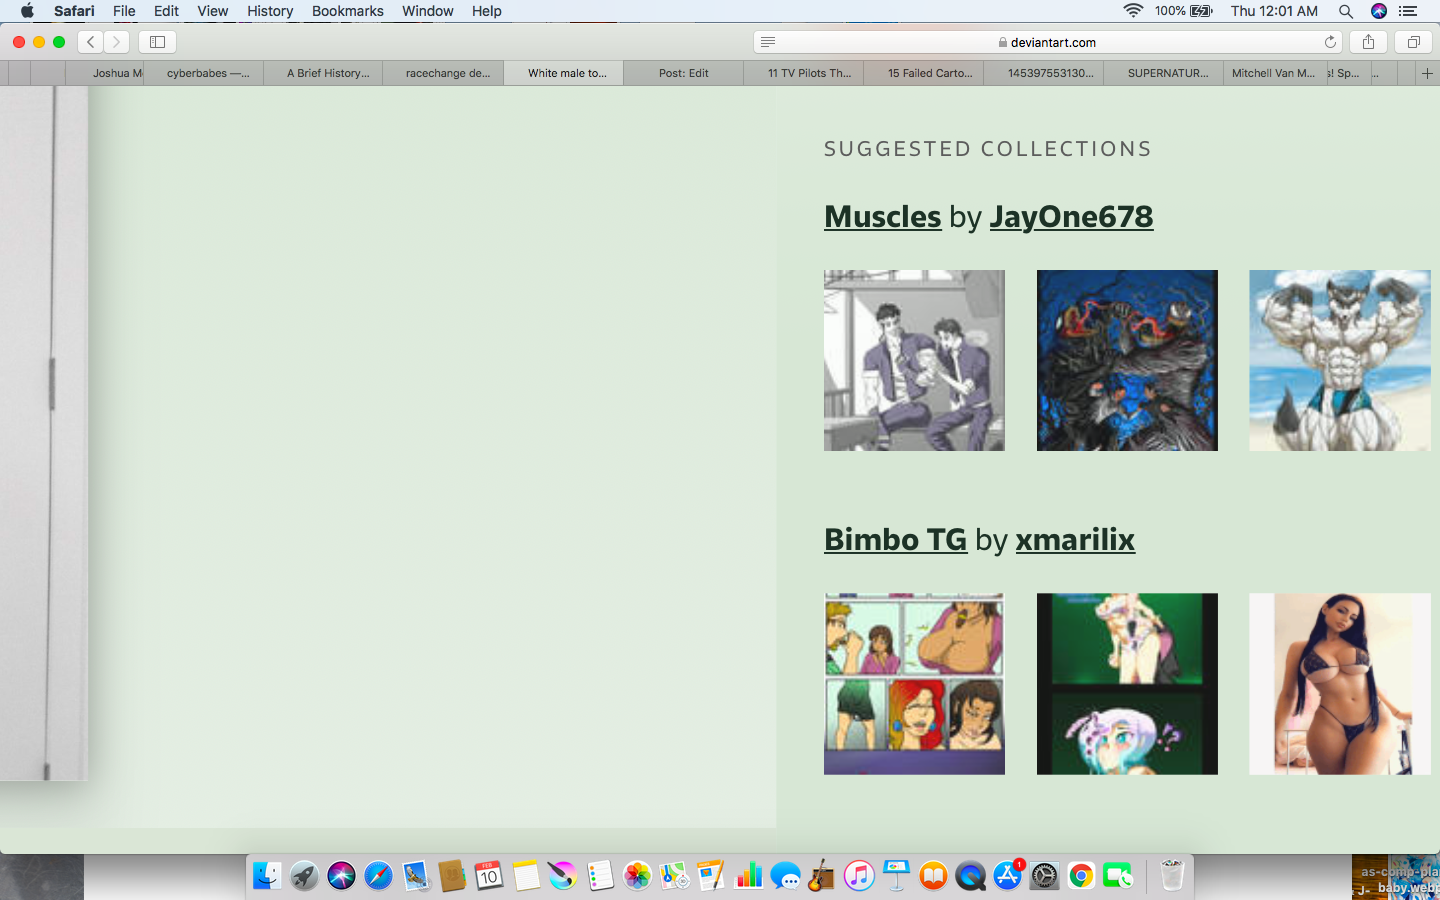
Task: Open GarageBand guitar icon in Dock
Action: (822, 876)
